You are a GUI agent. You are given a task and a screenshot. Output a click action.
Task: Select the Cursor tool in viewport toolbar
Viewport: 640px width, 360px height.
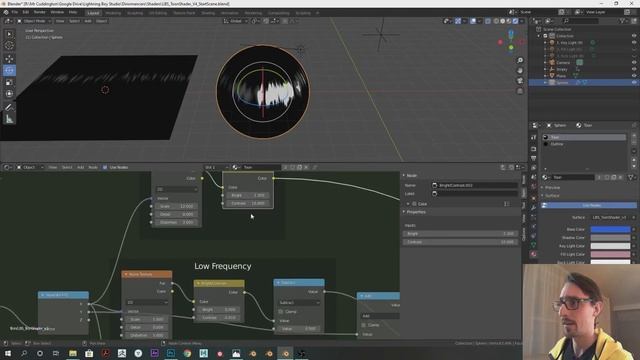pyautogui.click(x=9, y=46)
